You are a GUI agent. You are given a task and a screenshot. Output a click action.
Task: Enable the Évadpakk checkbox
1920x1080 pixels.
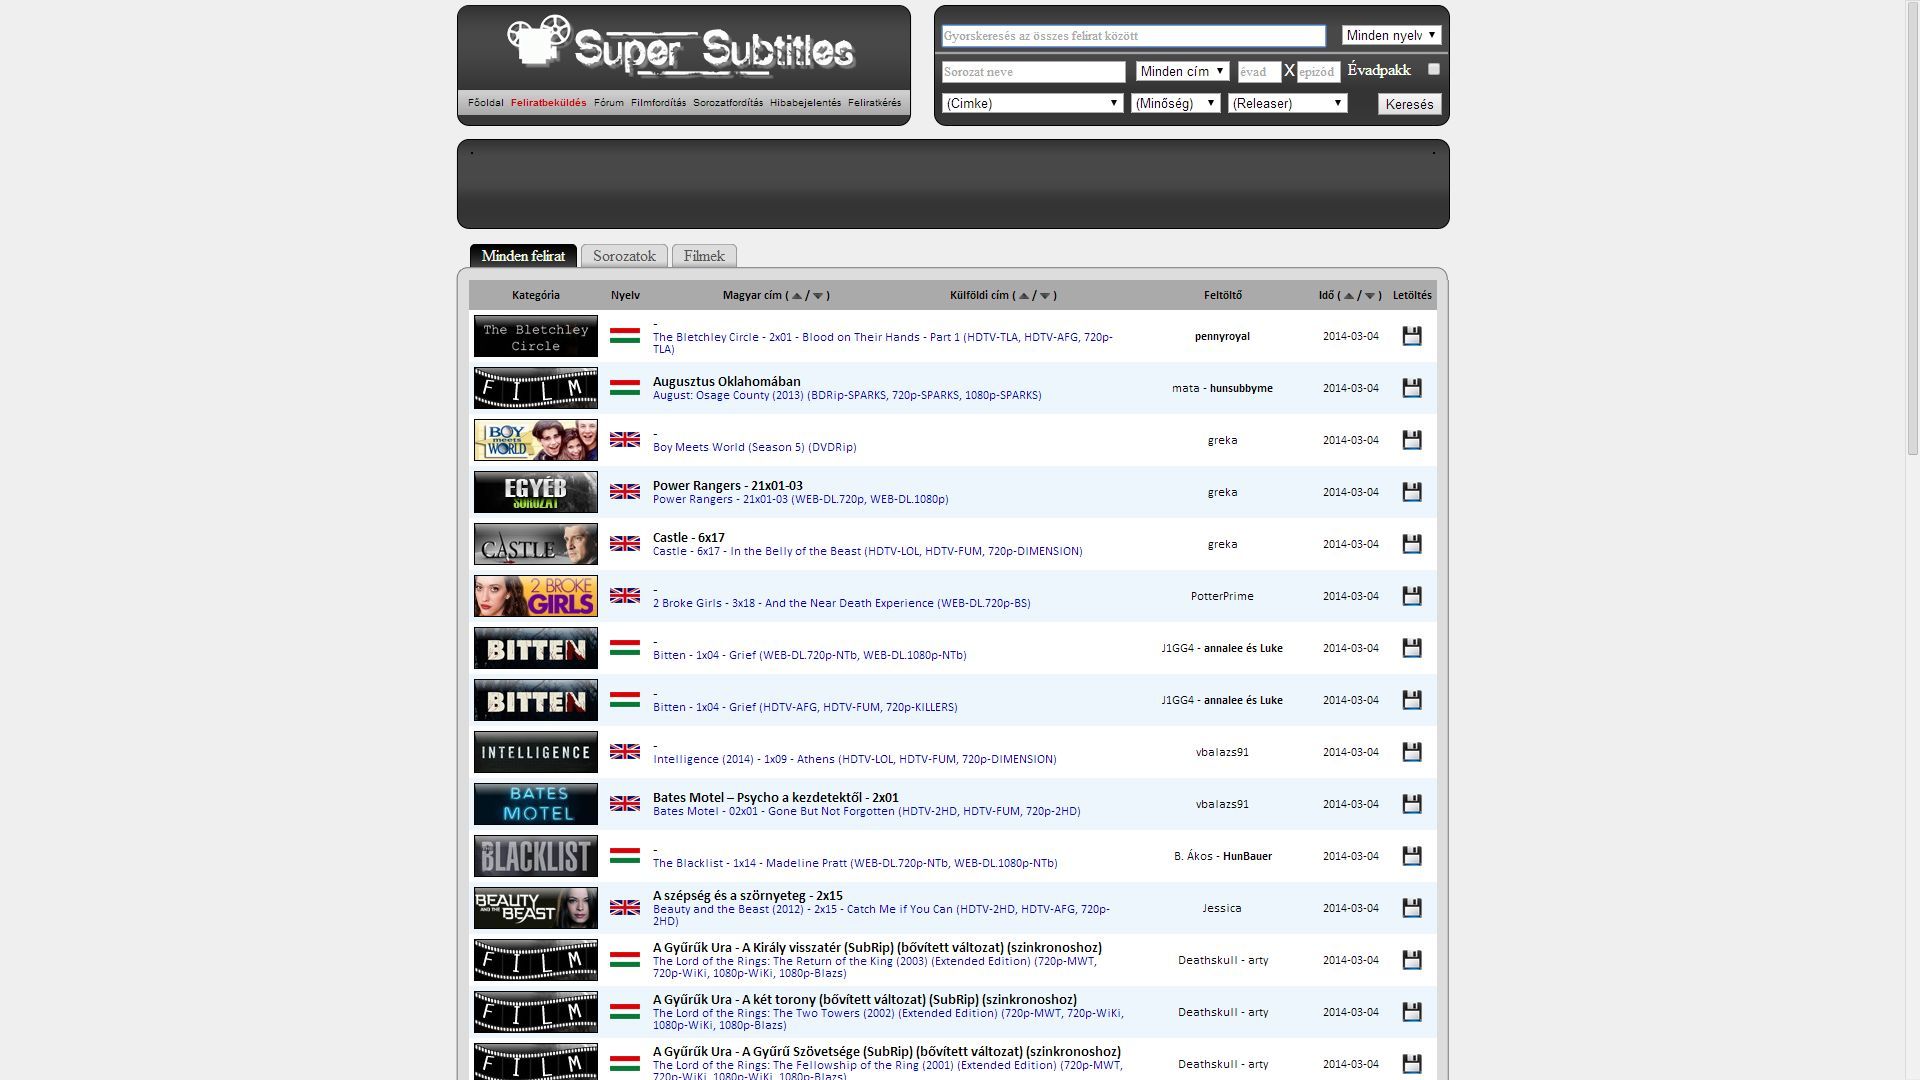1433,69
